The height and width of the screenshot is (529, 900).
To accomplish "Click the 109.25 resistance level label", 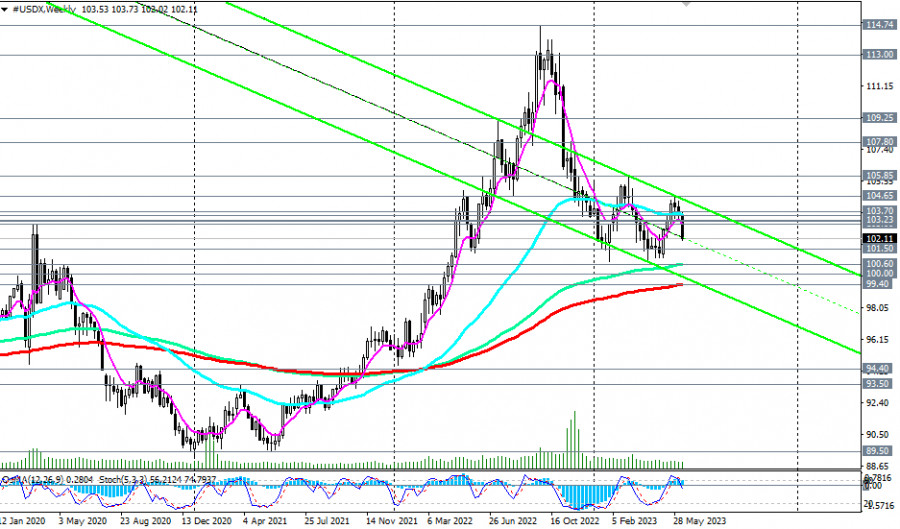I will point(879,118).
